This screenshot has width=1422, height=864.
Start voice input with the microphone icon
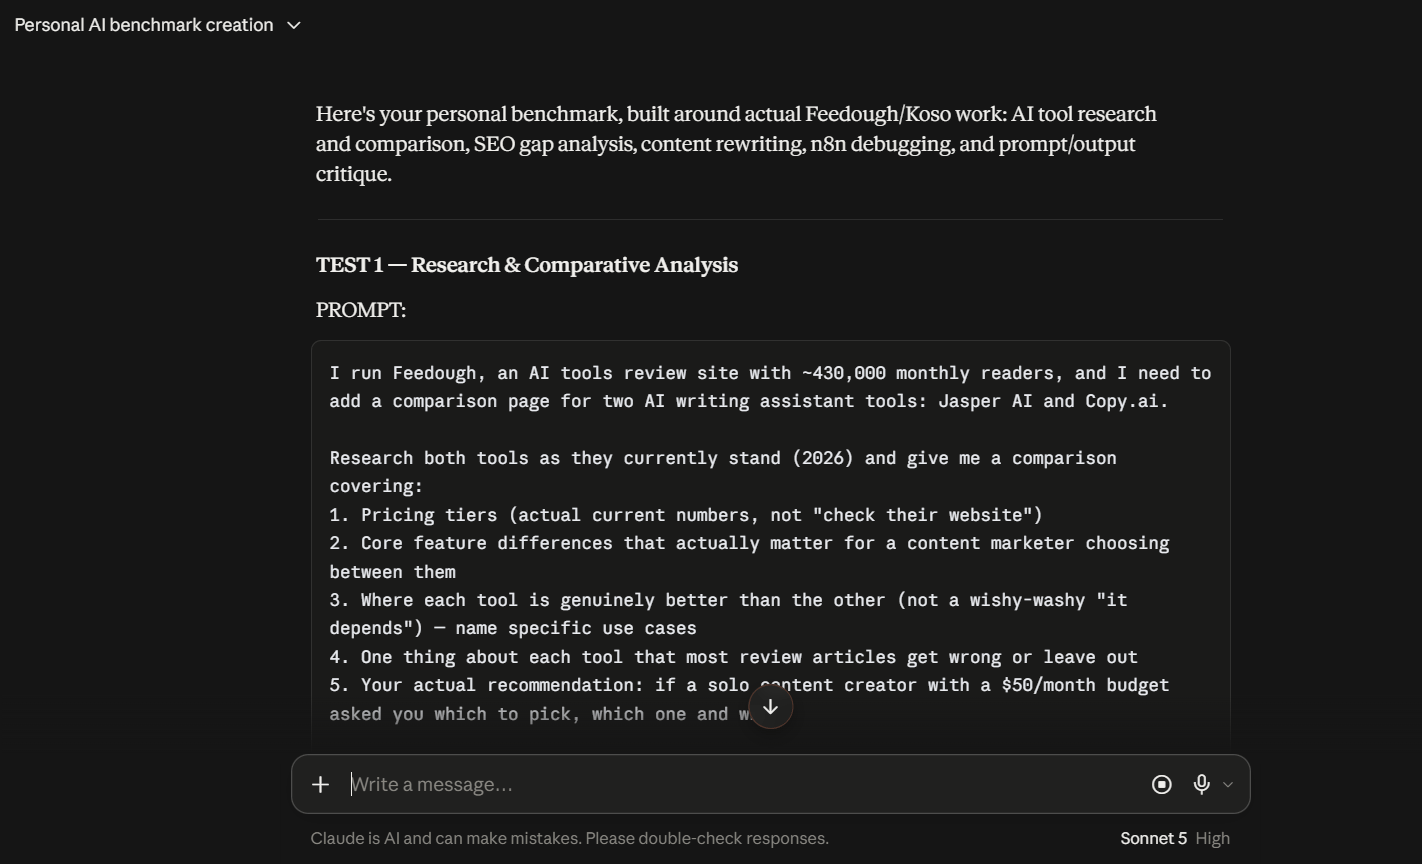pyautogui.click(x=1202, y=785)
